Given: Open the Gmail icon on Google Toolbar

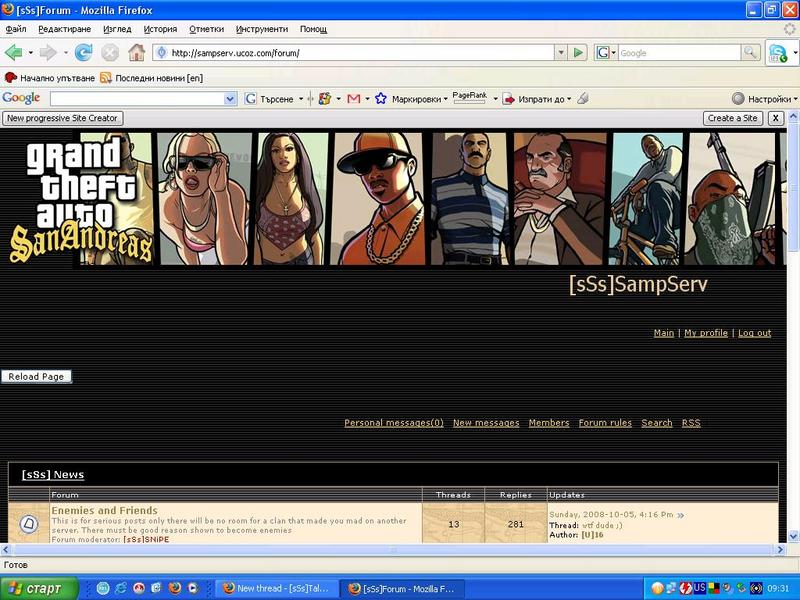Looking at the screenshot, I should pos(354,98).
